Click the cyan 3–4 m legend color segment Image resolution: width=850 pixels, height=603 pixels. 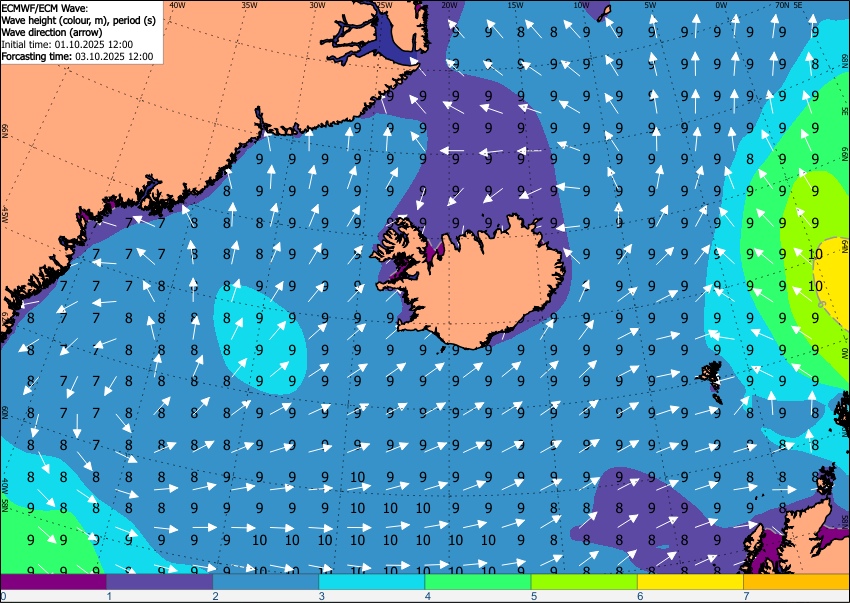point(372,582)
